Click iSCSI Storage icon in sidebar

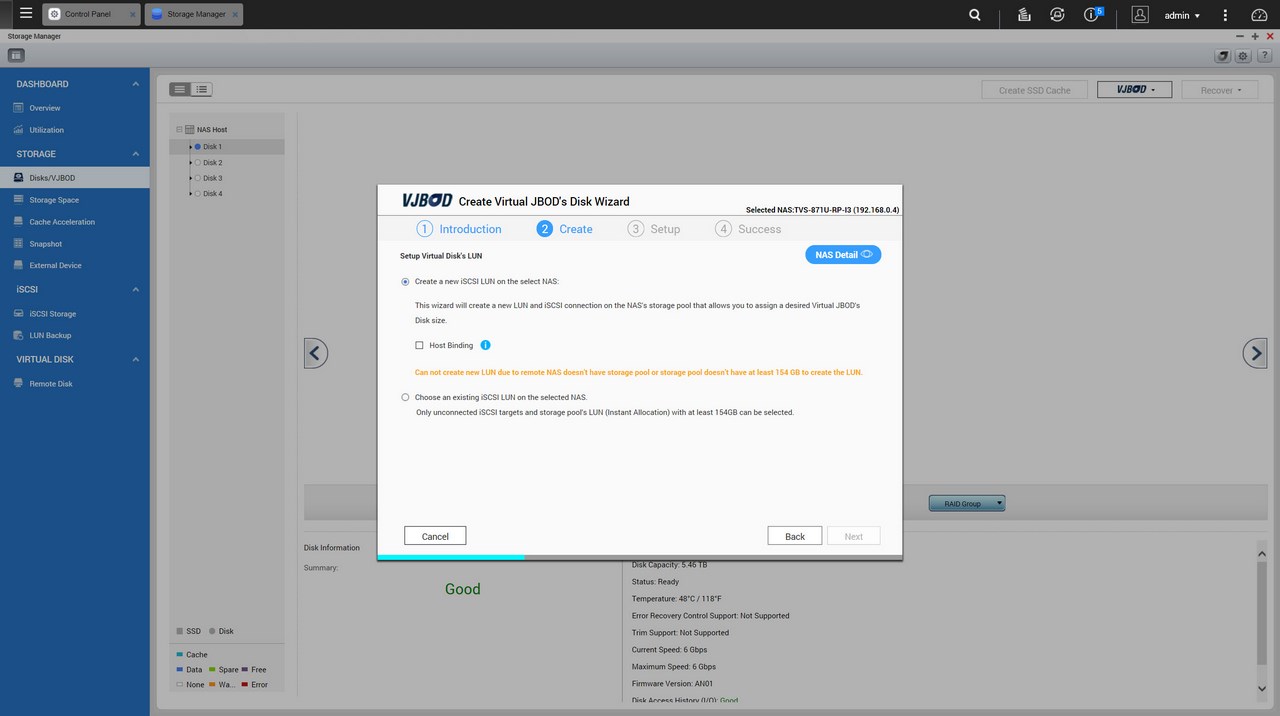point(18,313)
